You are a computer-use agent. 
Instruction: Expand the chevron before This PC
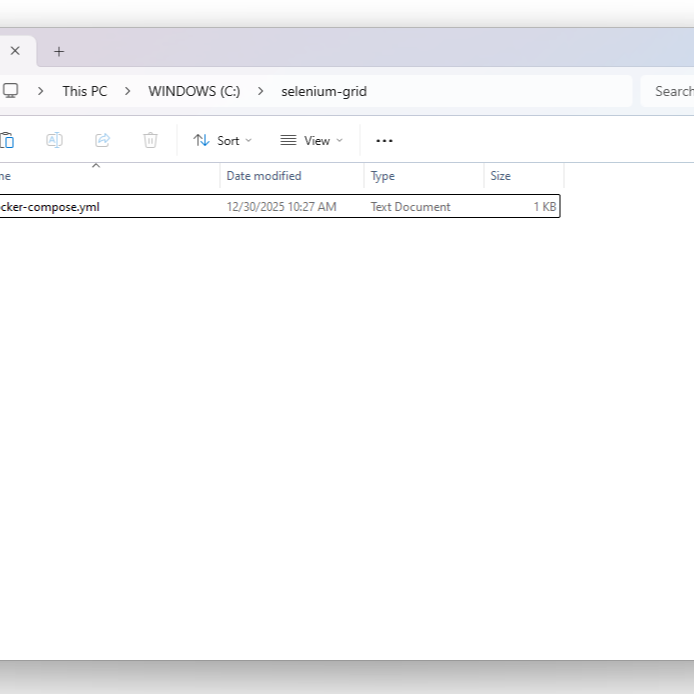click(x=41, y=91)
